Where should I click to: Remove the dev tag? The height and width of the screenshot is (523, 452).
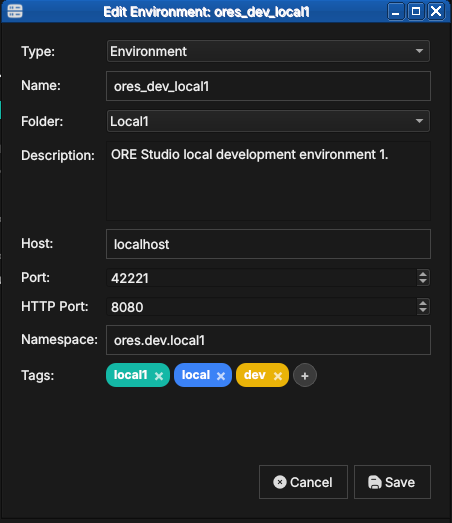(278, 376)
